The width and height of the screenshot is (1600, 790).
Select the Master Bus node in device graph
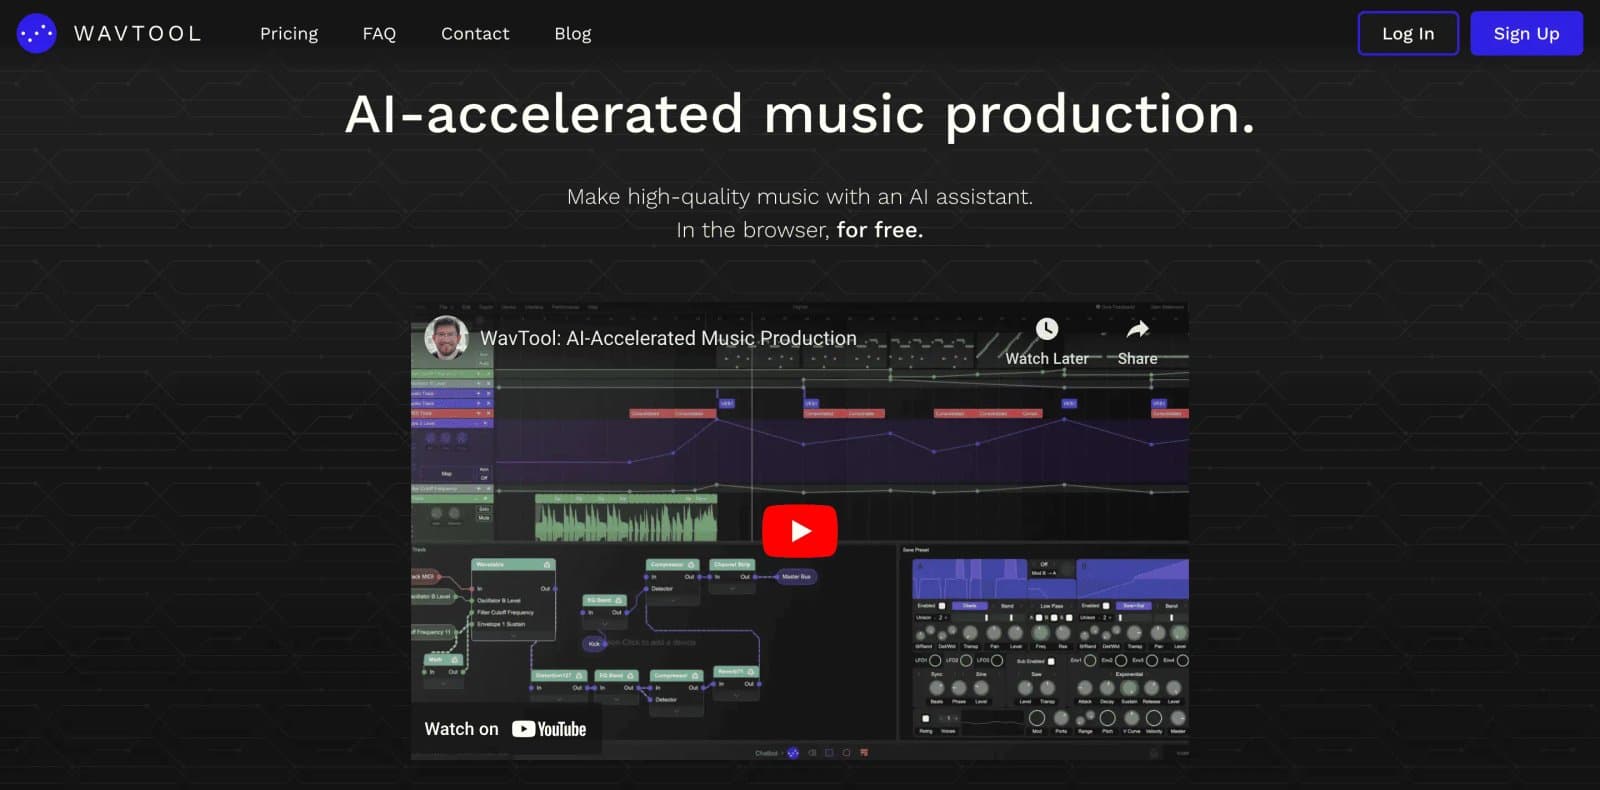(796, 577)
